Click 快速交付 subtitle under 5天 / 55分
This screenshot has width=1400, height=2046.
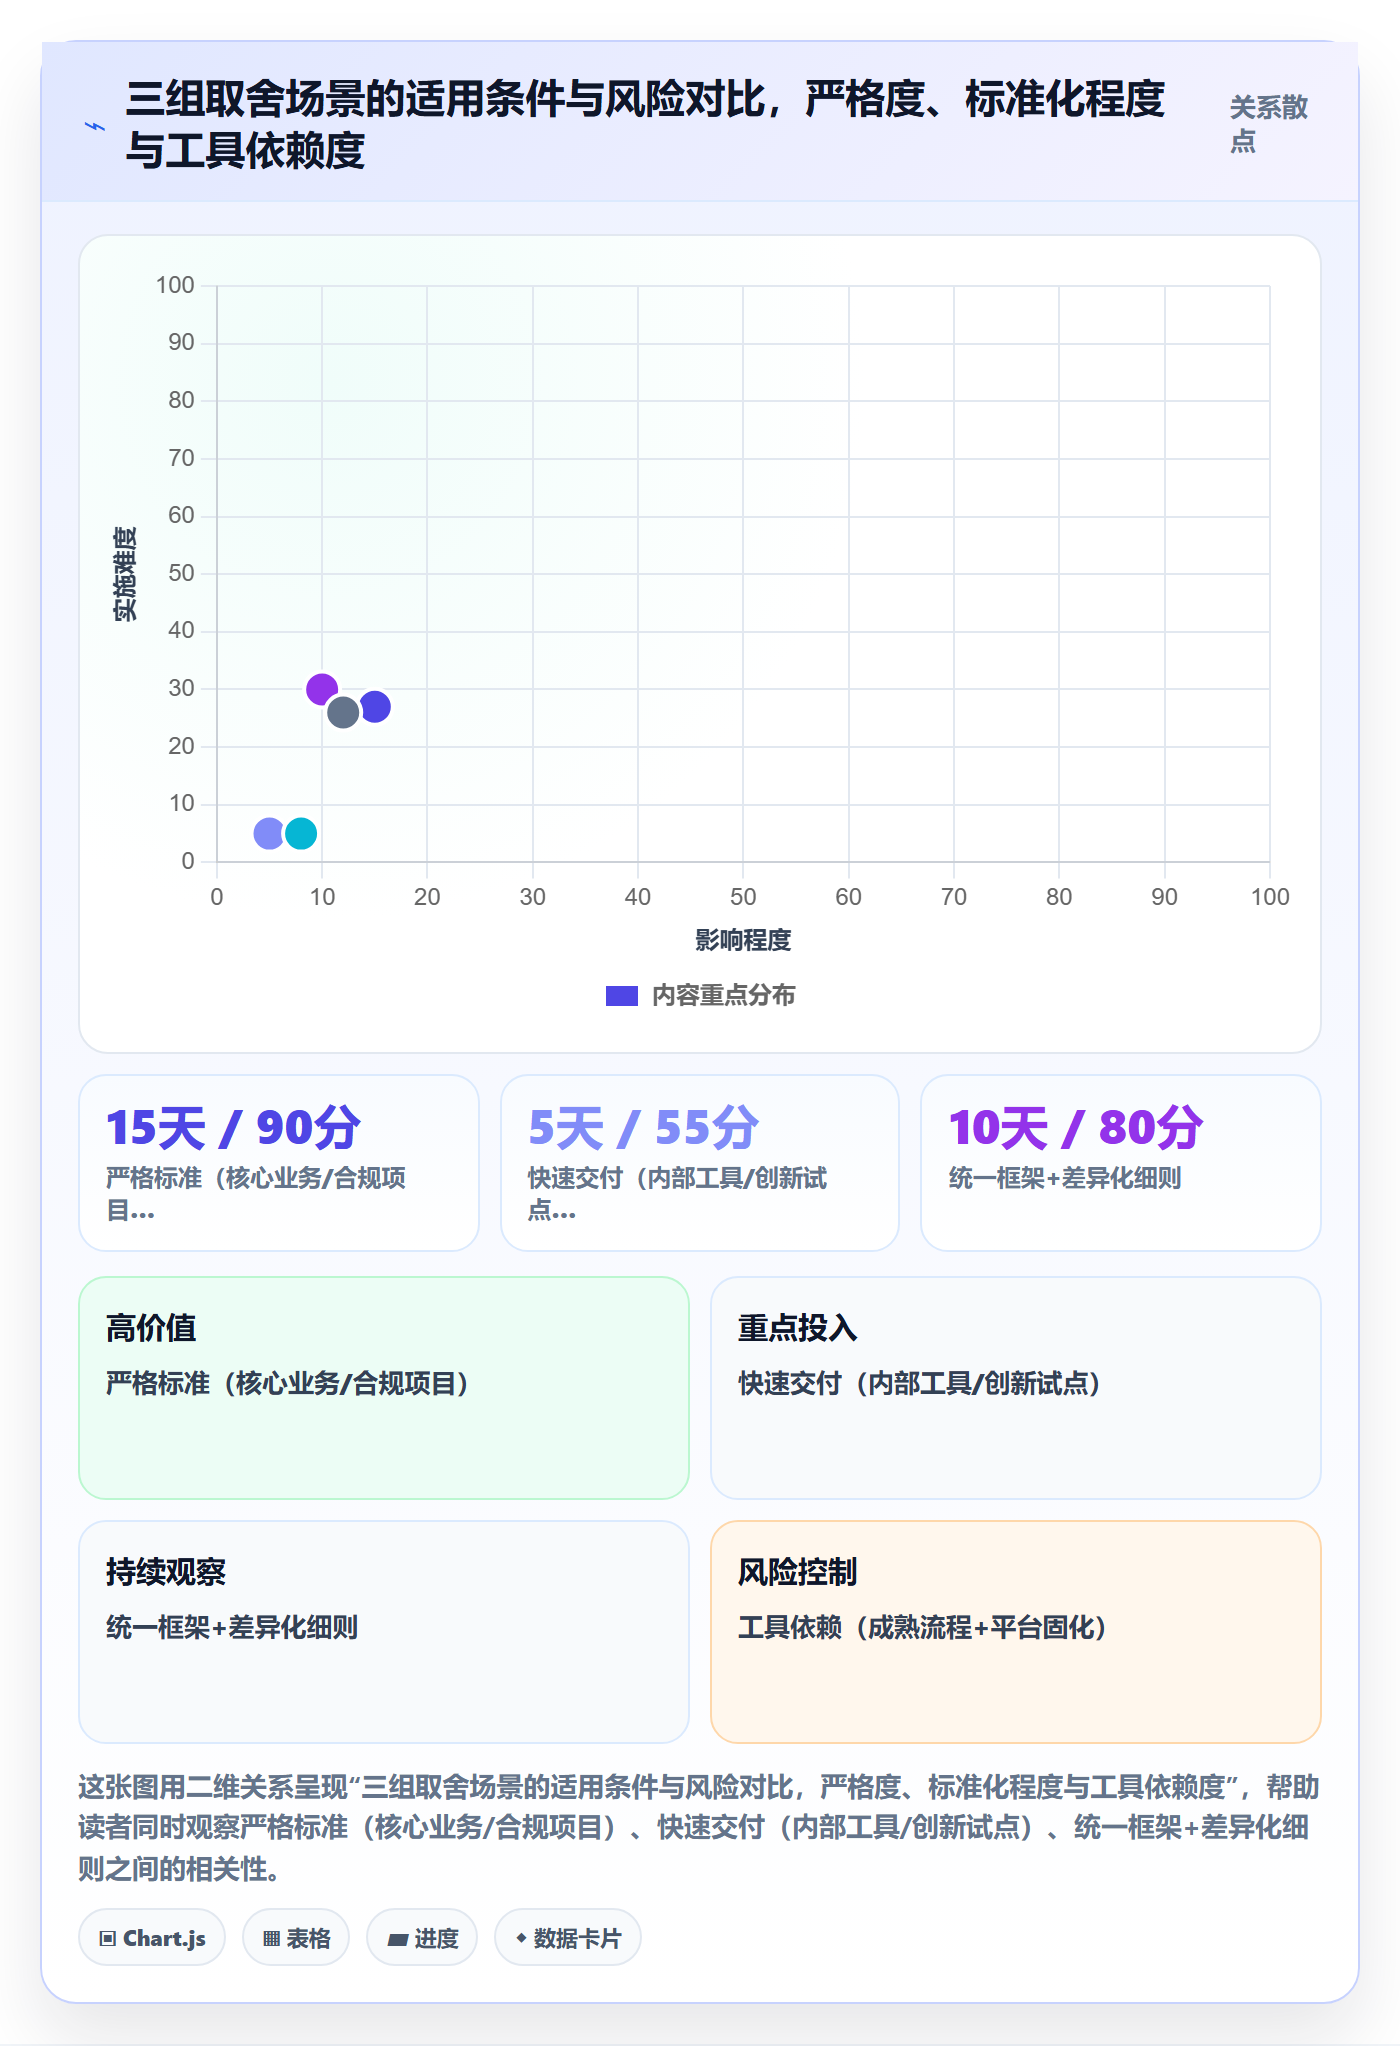(x=677, y=1194)
